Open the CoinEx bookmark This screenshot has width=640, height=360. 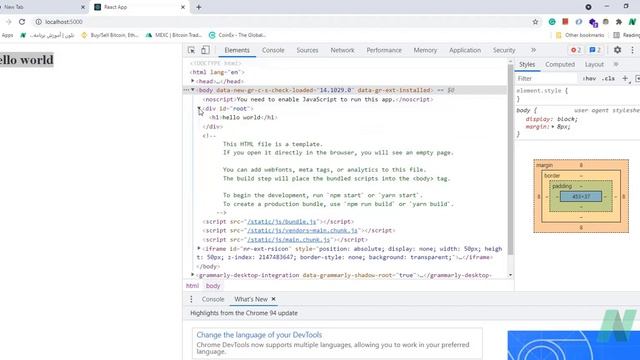pos(238,35)
